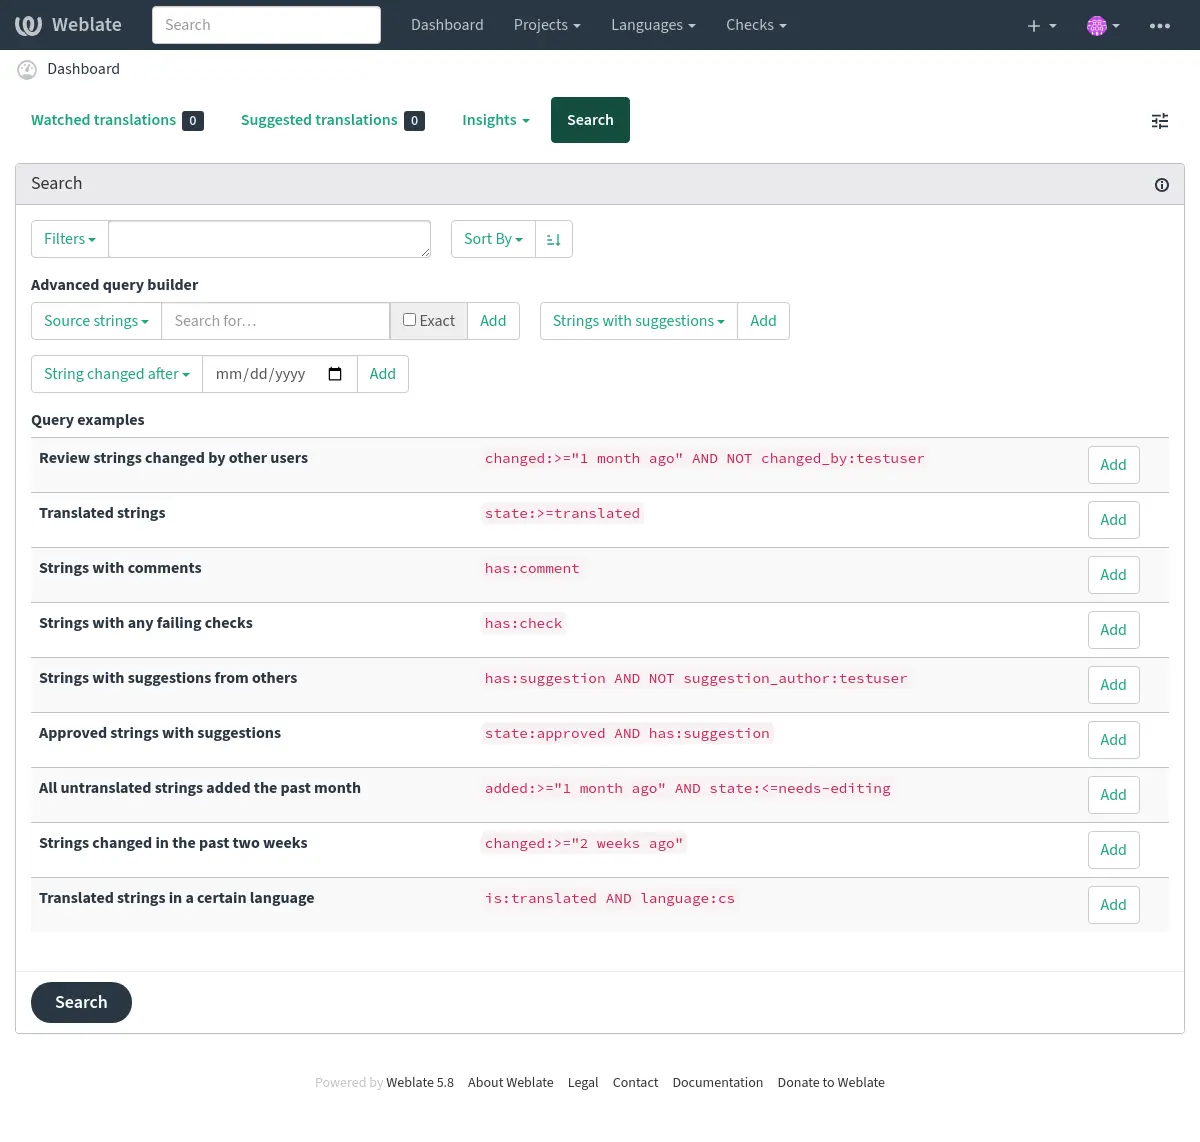Expand the Filters dropdown
Screen dimensions: 1200x1142
coord(70,239)
